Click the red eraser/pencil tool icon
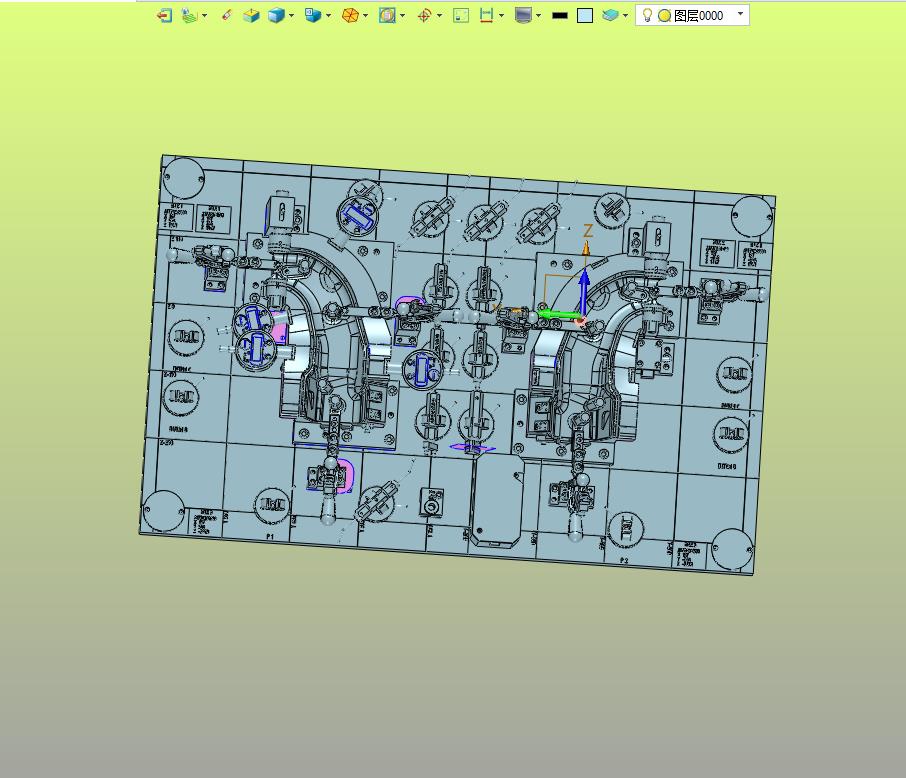Image resolution: width=906 pixels, height=778 pixels. click(x=226, y=15)
